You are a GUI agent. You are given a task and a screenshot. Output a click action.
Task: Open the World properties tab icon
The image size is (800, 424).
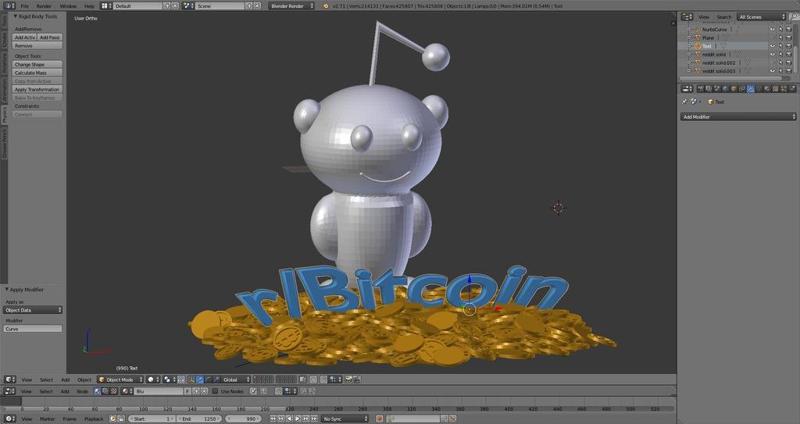(x=726, y=88)
